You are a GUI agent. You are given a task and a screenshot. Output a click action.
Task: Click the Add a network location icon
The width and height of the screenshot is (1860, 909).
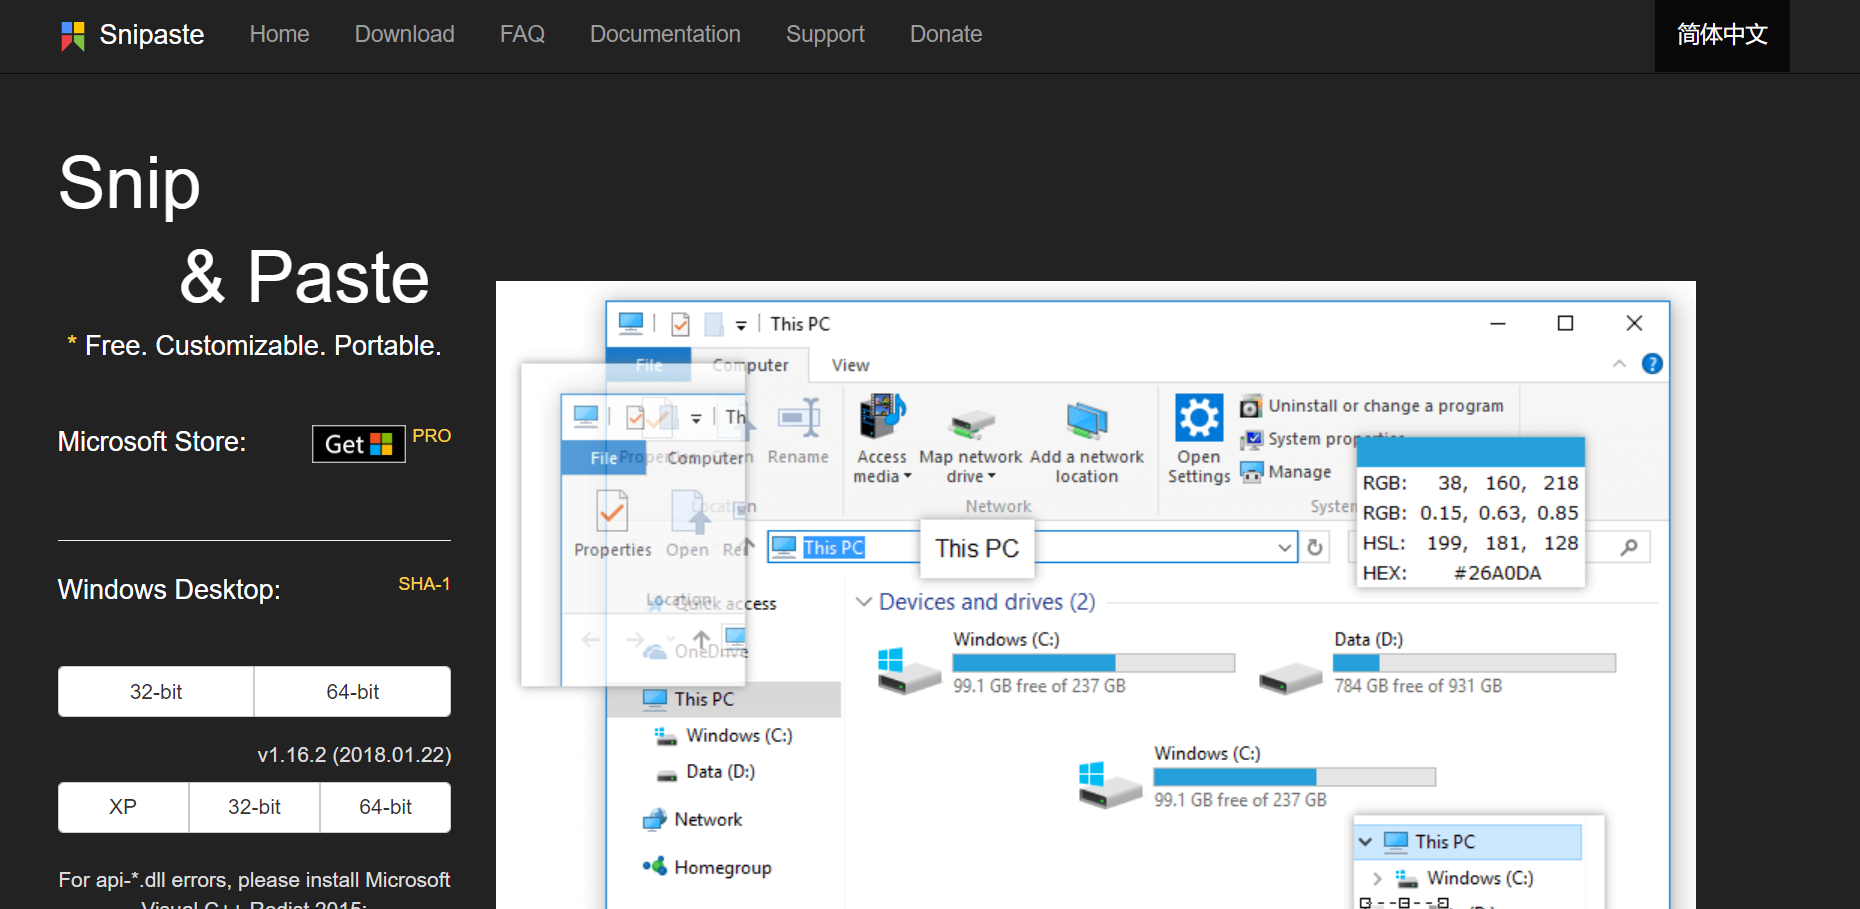1086,421
